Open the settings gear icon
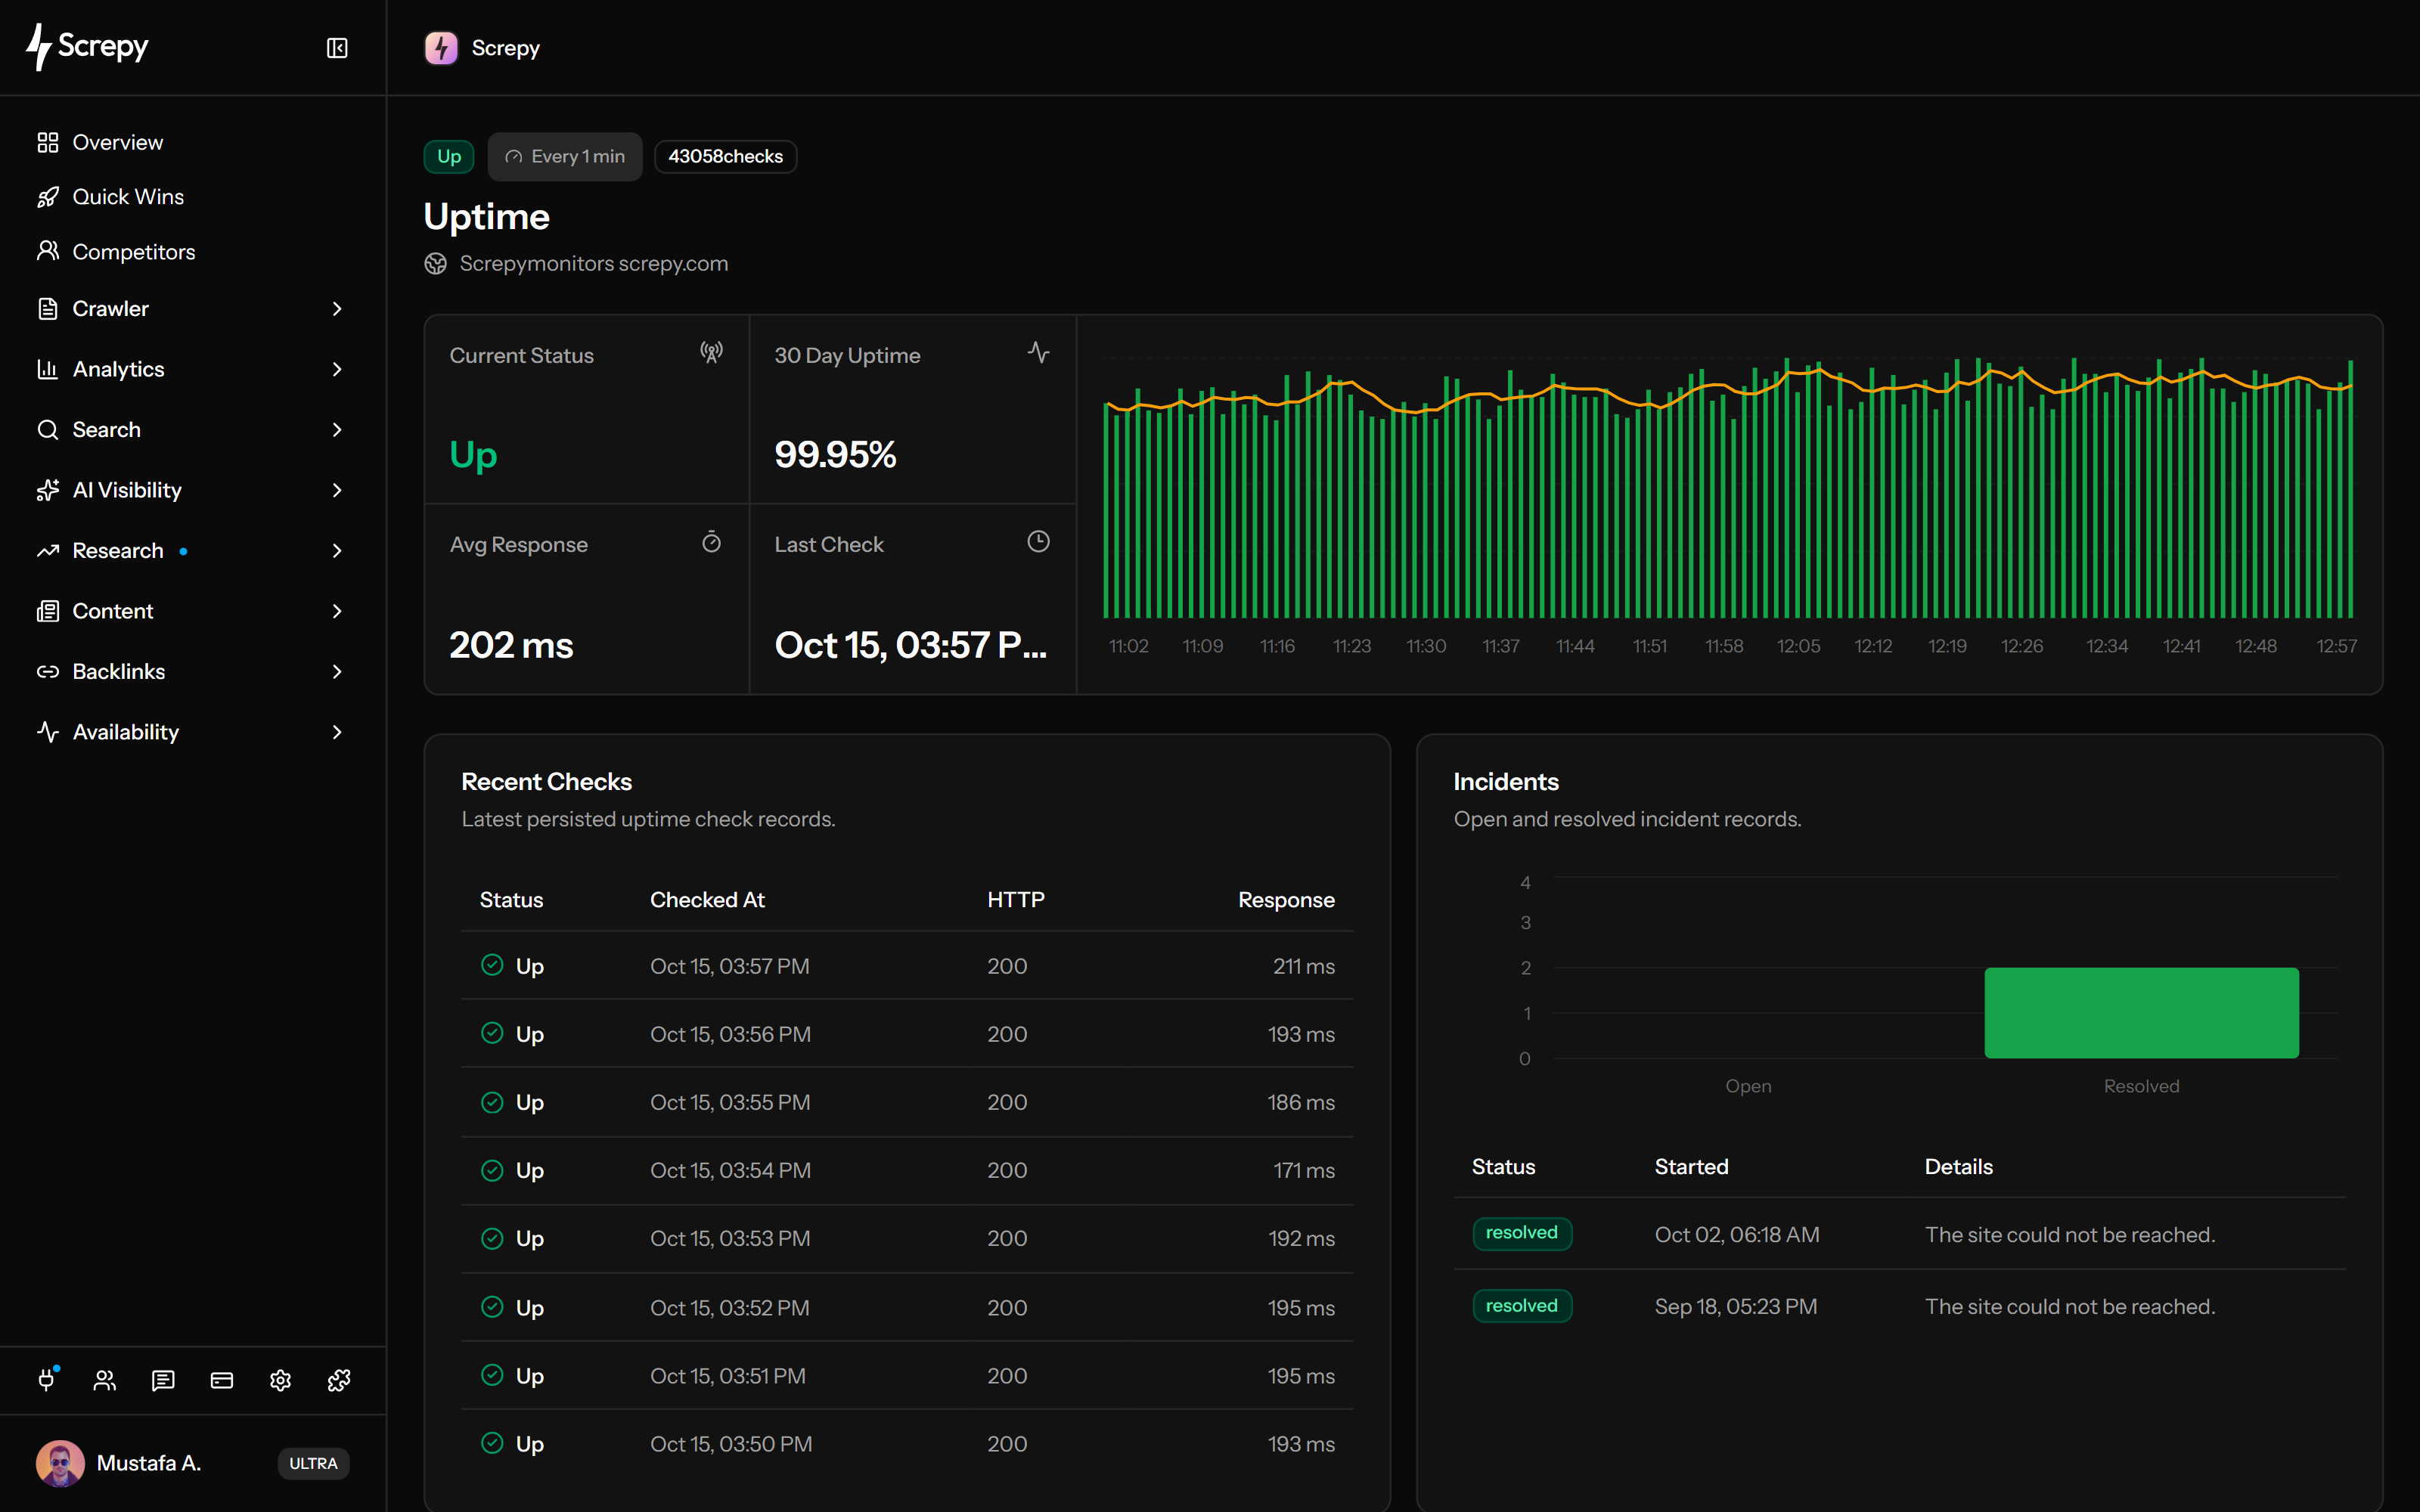 click(x=280, y=1380)
